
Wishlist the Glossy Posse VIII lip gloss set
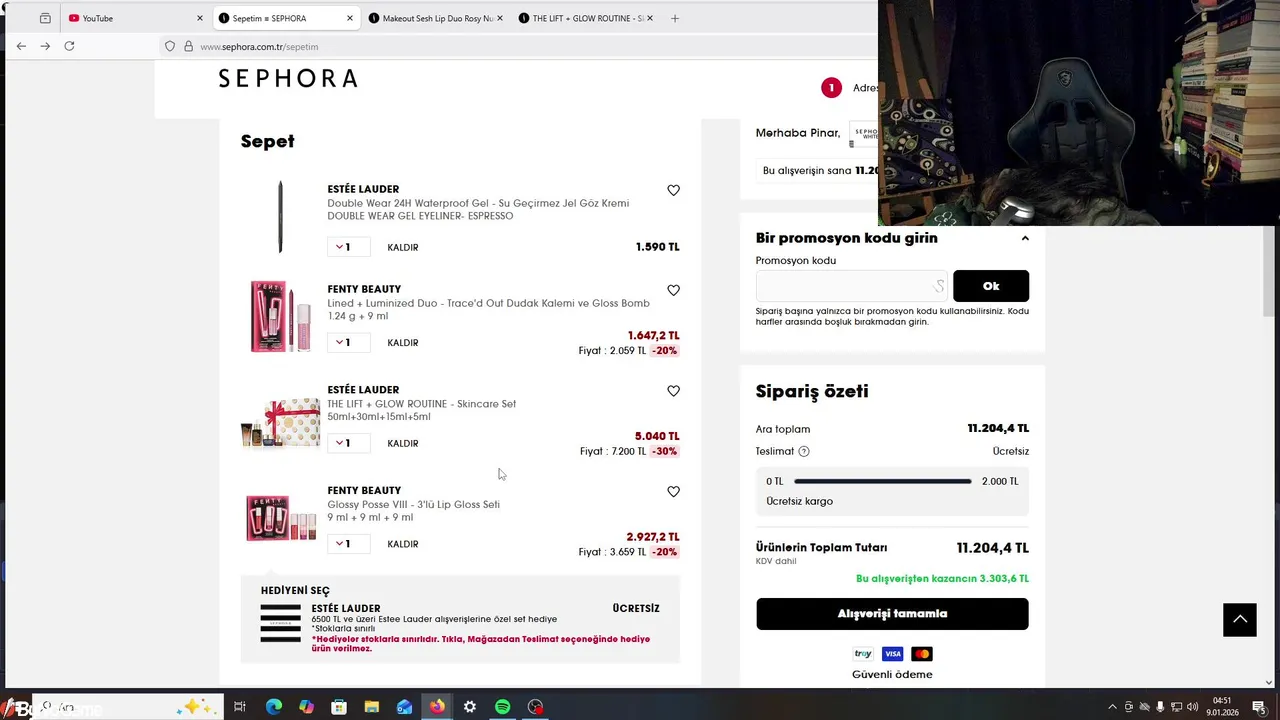click(x=673, y=491)
